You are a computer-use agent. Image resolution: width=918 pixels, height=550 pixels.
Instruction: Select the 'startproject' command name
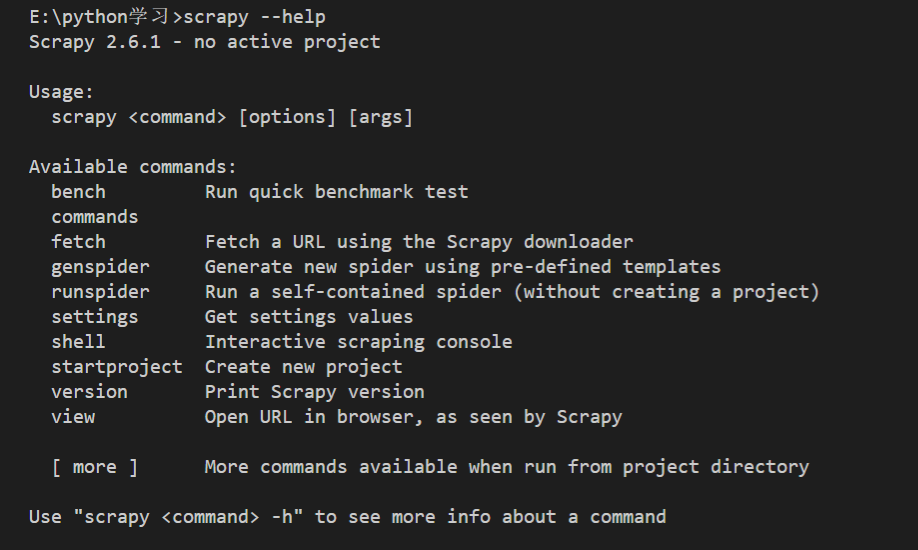117,367
